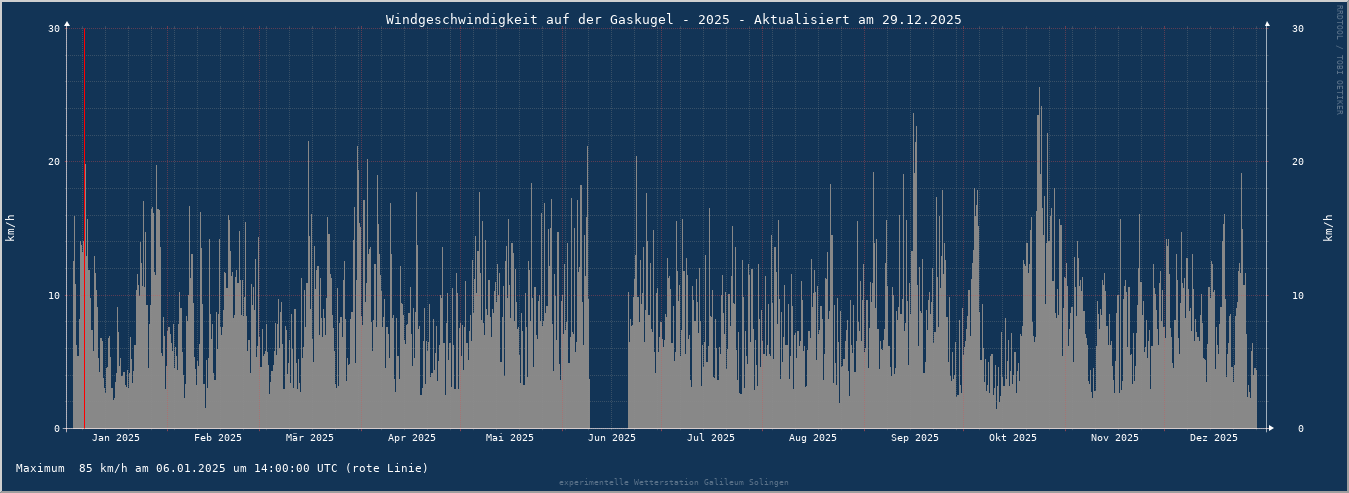Click the upward arrow atop the left y-axis
1349x493 pixels.
coord(67,23)
